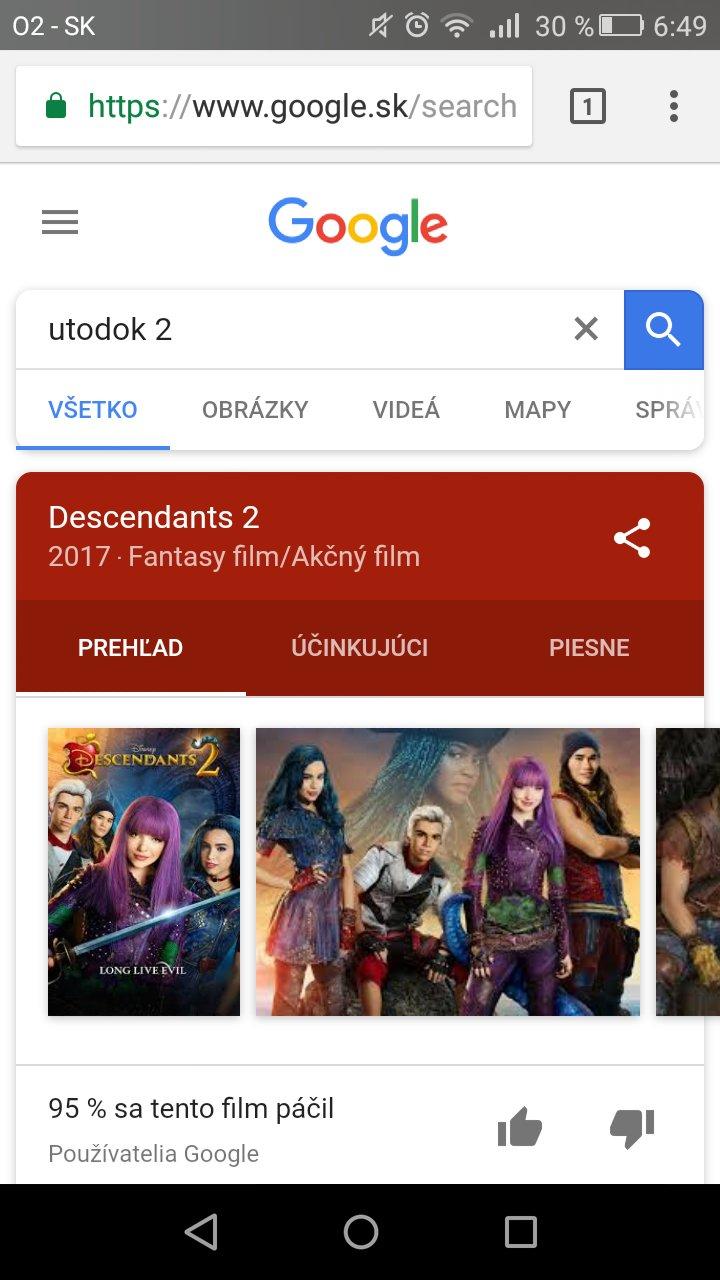Tap the Android back navigation button
Image resolution: width=720 pixels, height=1280 pixels.
click(201, 1232)
